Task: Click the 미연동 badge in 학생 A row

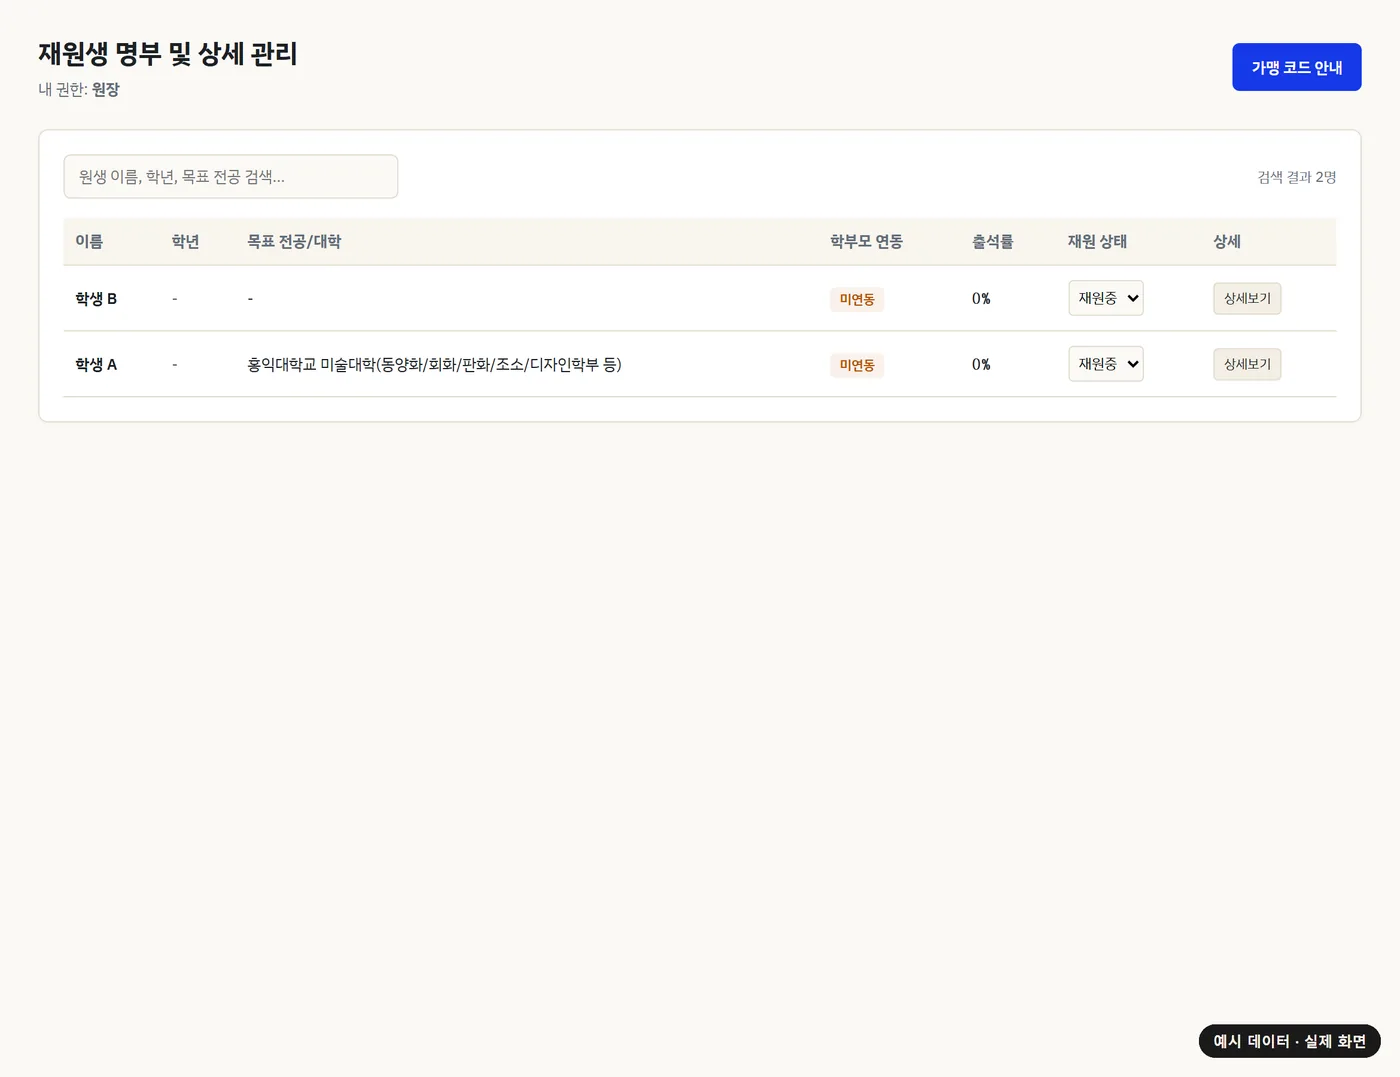Action: pos(857,365)
